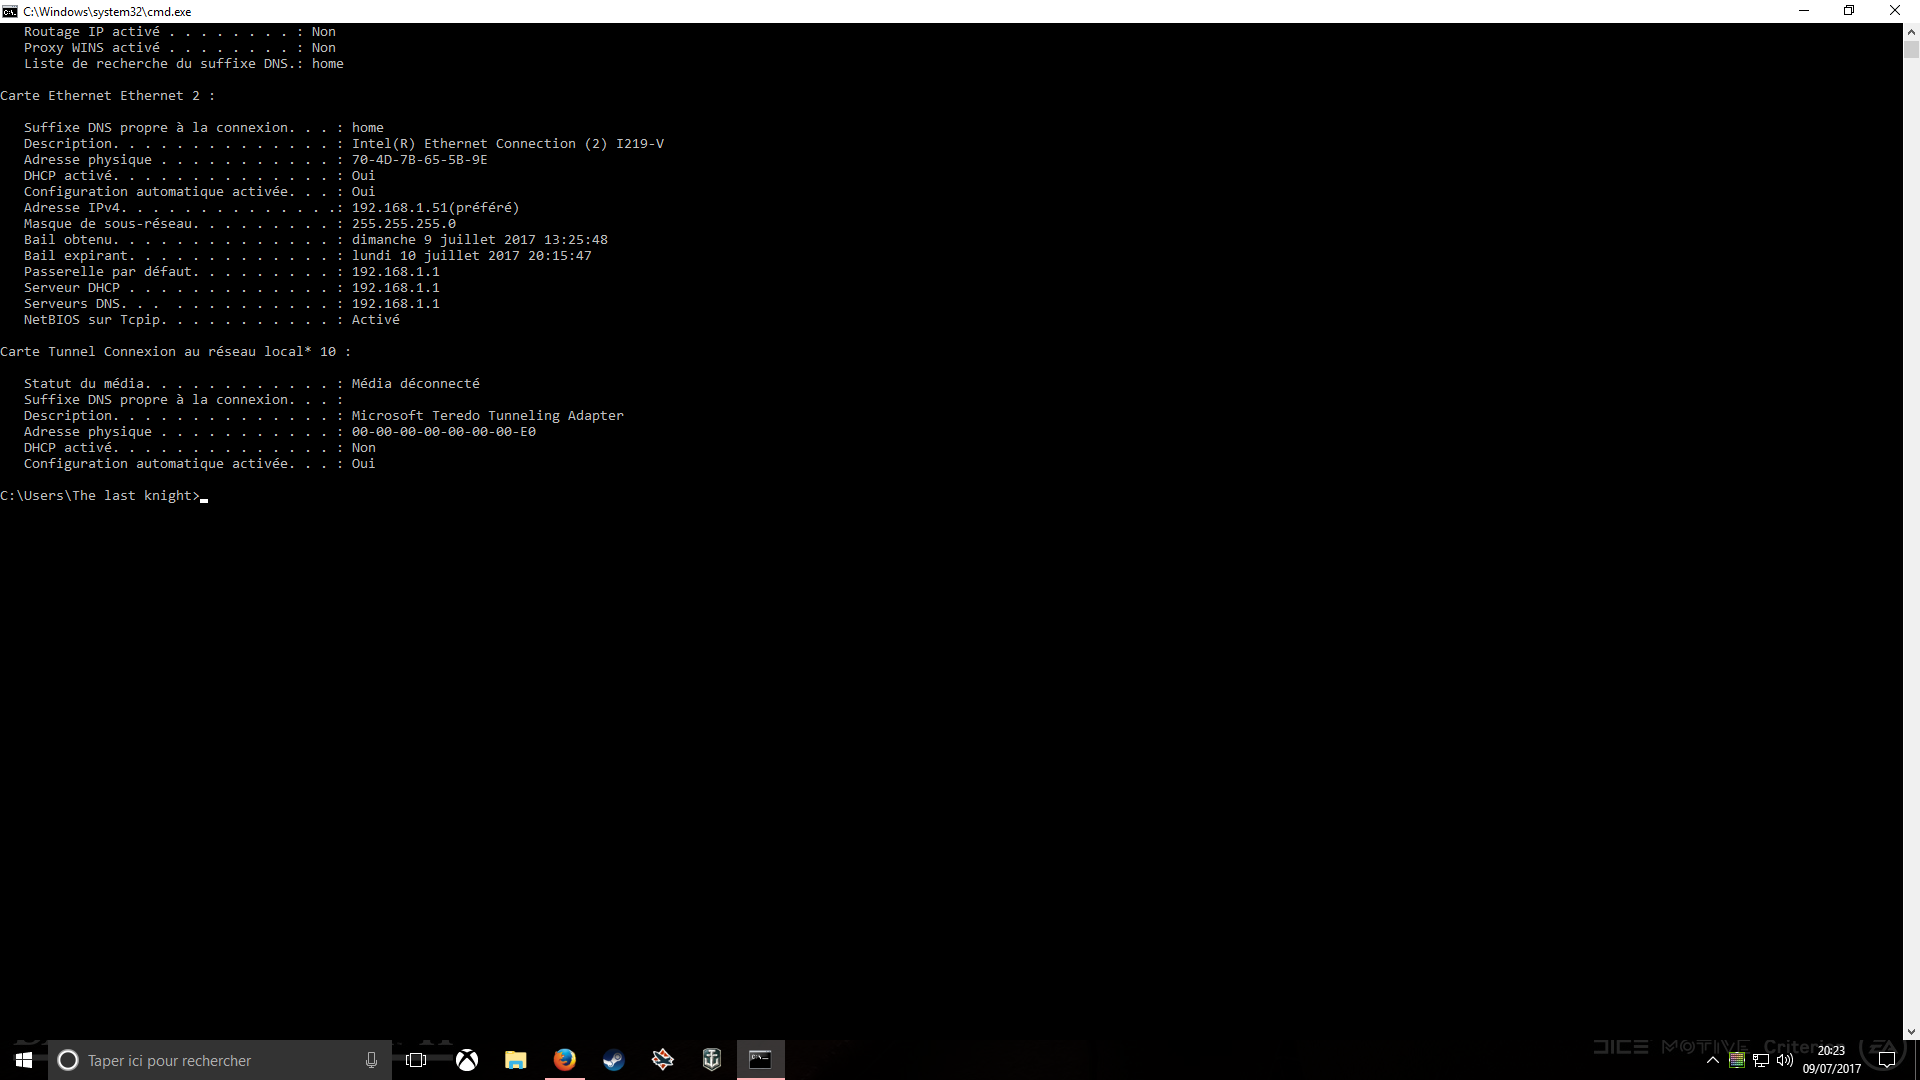1920x1080 pixels.
Task: Open the Action Center notifications
Action: coord(1887,1060)
